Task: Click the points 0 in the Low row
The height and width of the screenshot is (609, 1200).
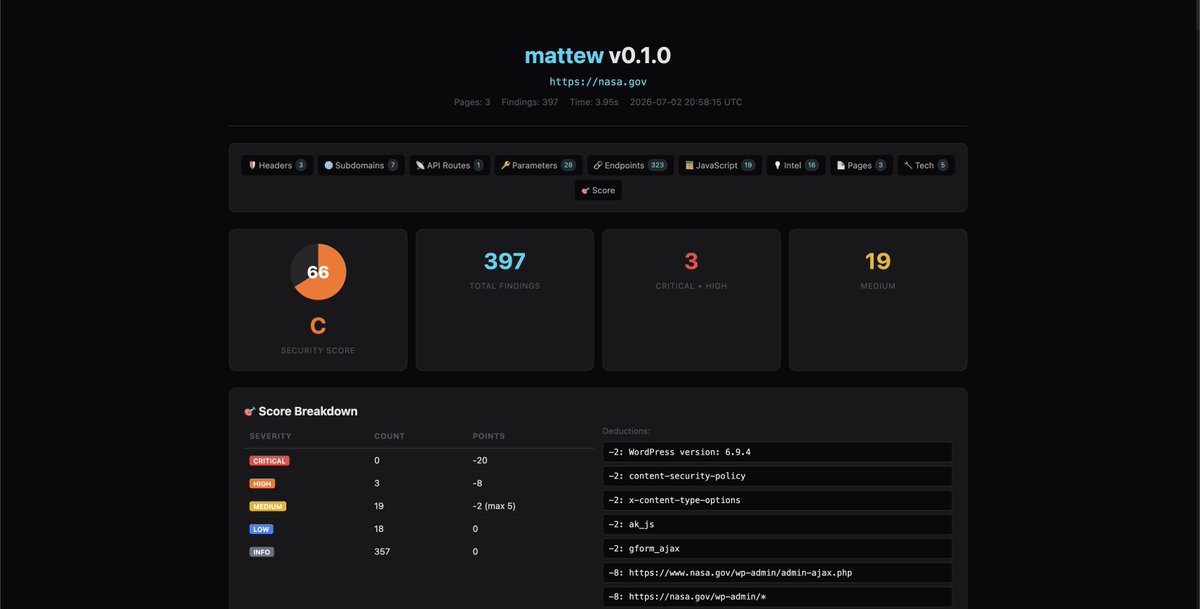Action: point(476,529)
